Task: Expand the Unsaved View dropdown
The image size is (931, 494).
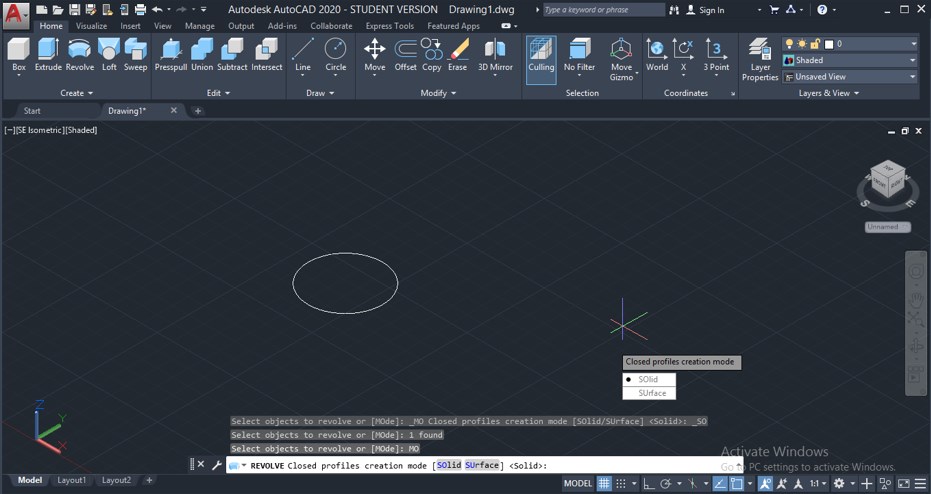Action: (851, 76)
